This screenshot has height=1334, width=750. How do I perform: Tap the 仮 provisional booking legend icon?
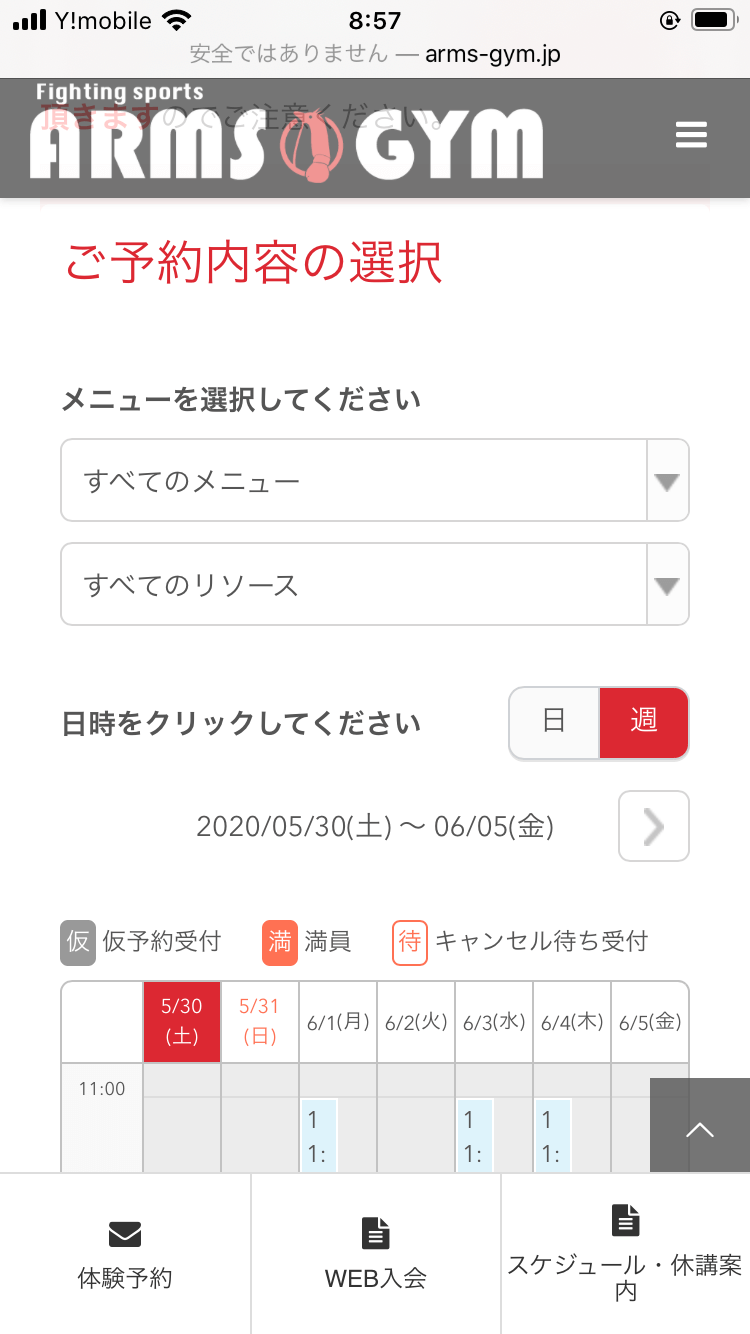pos(78,942)
